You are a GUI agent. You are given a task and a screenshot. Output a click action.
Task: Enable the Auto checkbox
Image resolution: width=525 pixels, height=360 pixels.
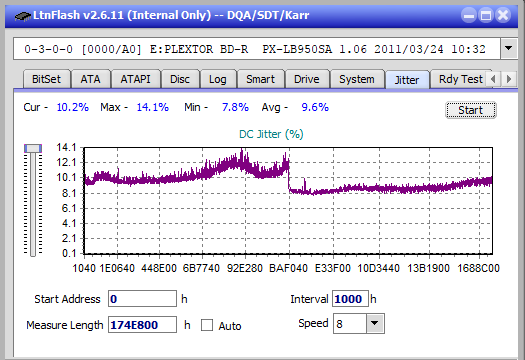click(207, 325)
